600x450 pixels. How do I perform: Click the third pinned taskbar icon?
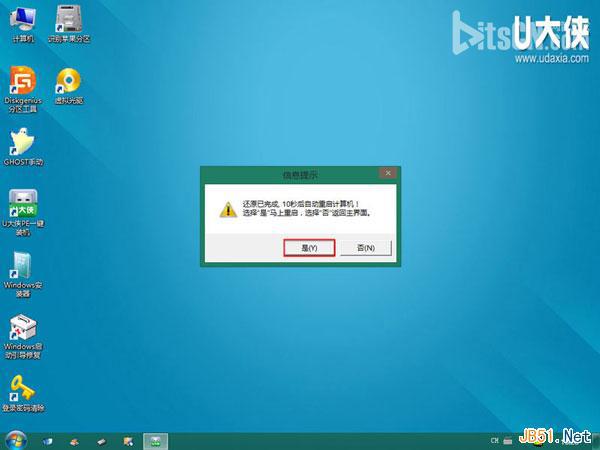(x=101, y=442)
